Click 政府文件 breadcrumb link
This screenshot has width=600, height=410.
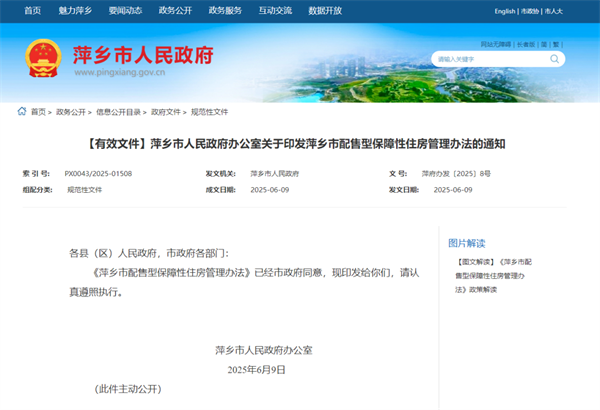point(166,112)
